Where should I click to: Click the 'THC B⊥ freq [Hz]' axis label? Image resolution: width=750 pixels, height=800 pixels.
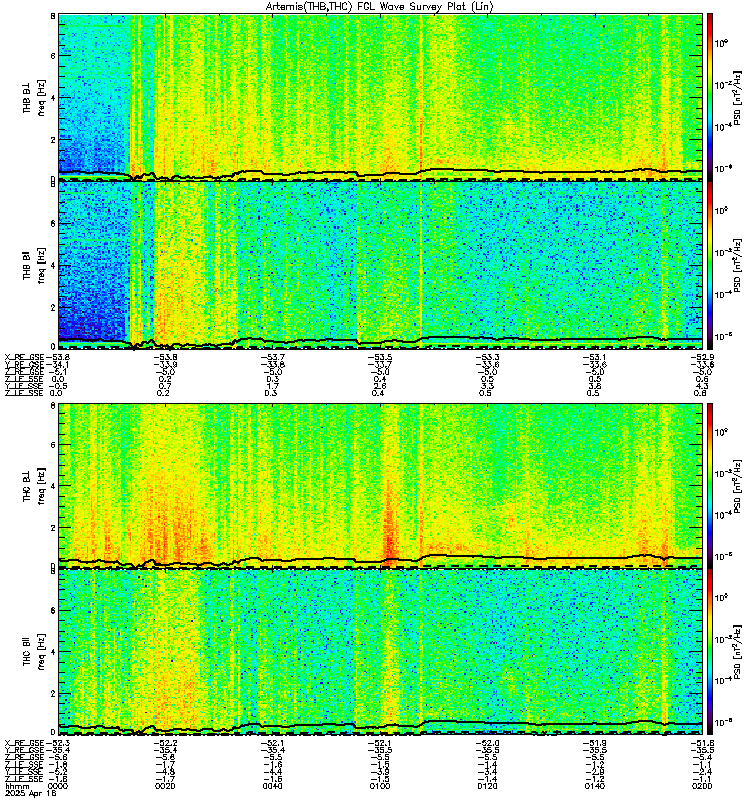(x=34, y=486)
